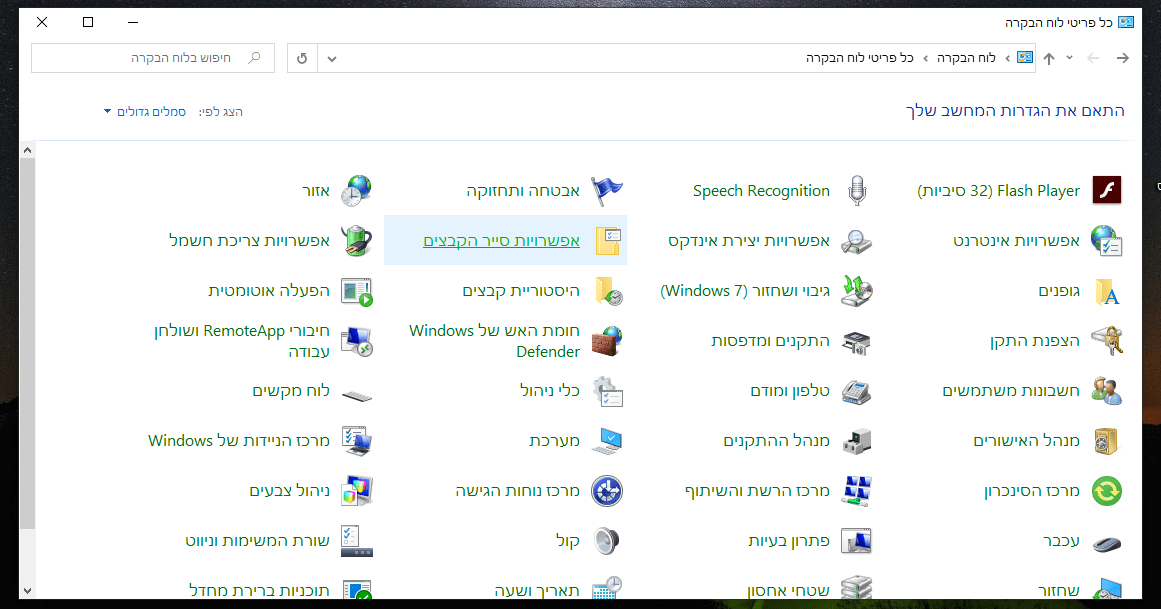The width and height of the screenshot is (1161, 609).
Task: Click the scrollbar down arrow
Action: pos(27,590)
